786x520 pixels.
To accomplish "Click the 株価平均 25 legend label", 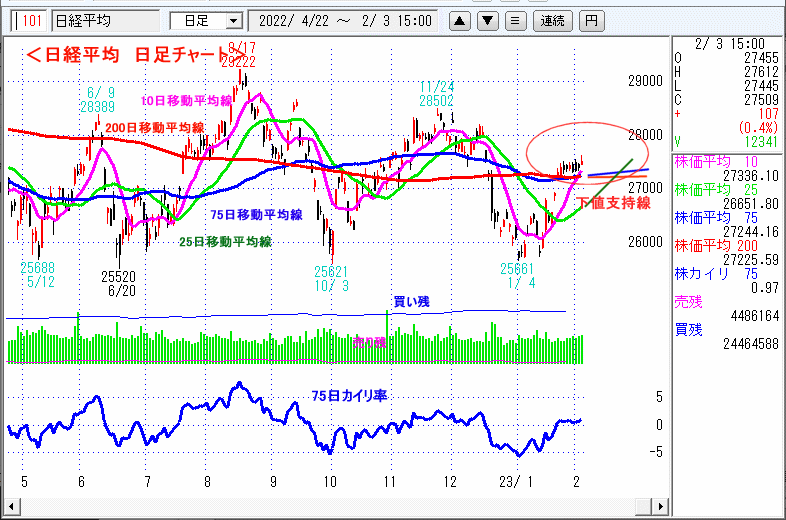I will (716, 190).
